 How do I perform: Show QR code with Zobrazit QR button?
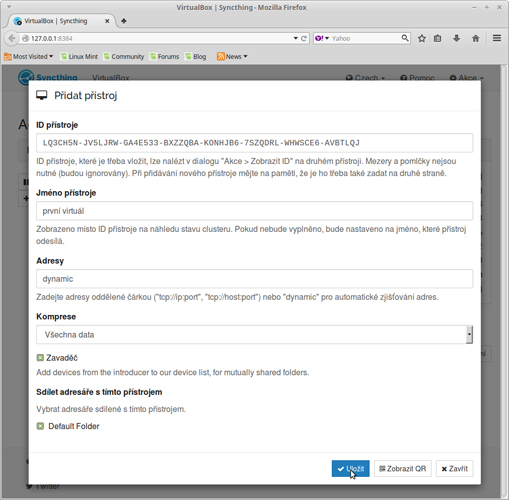click(403, 469)
